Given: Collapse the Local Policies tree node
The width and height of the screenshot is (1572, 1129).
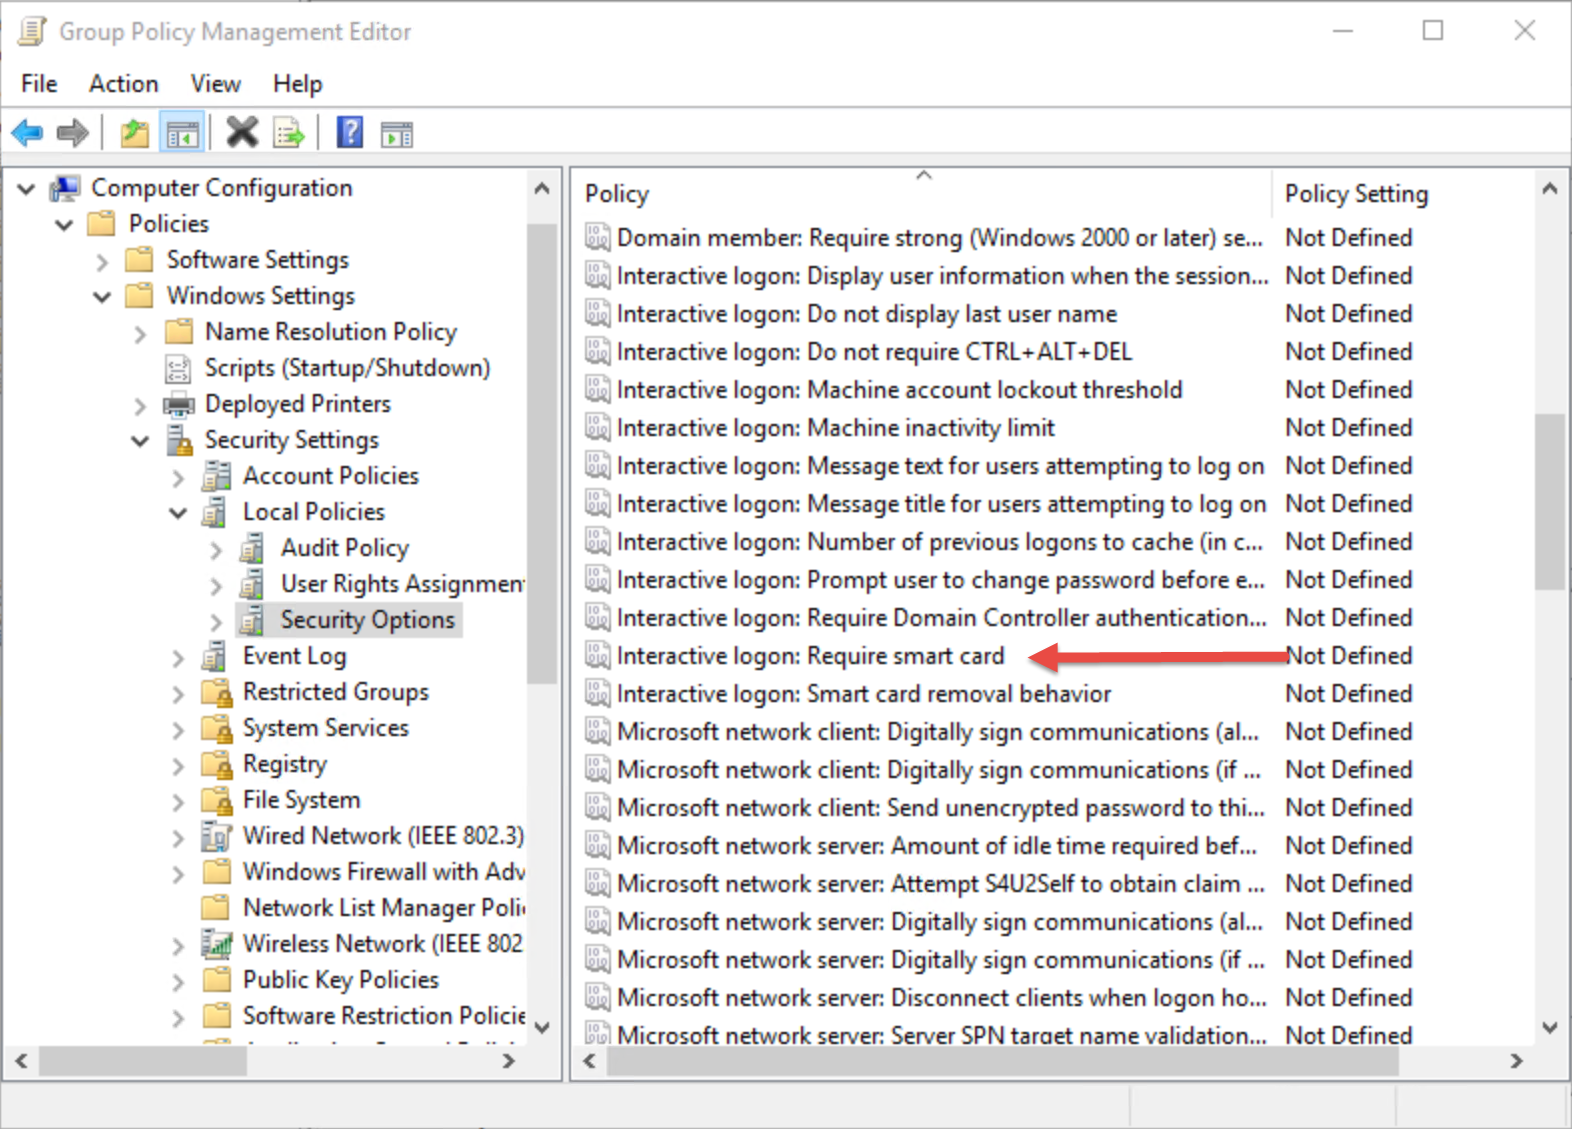Looking at the screenshot, I should coord(178,513).
